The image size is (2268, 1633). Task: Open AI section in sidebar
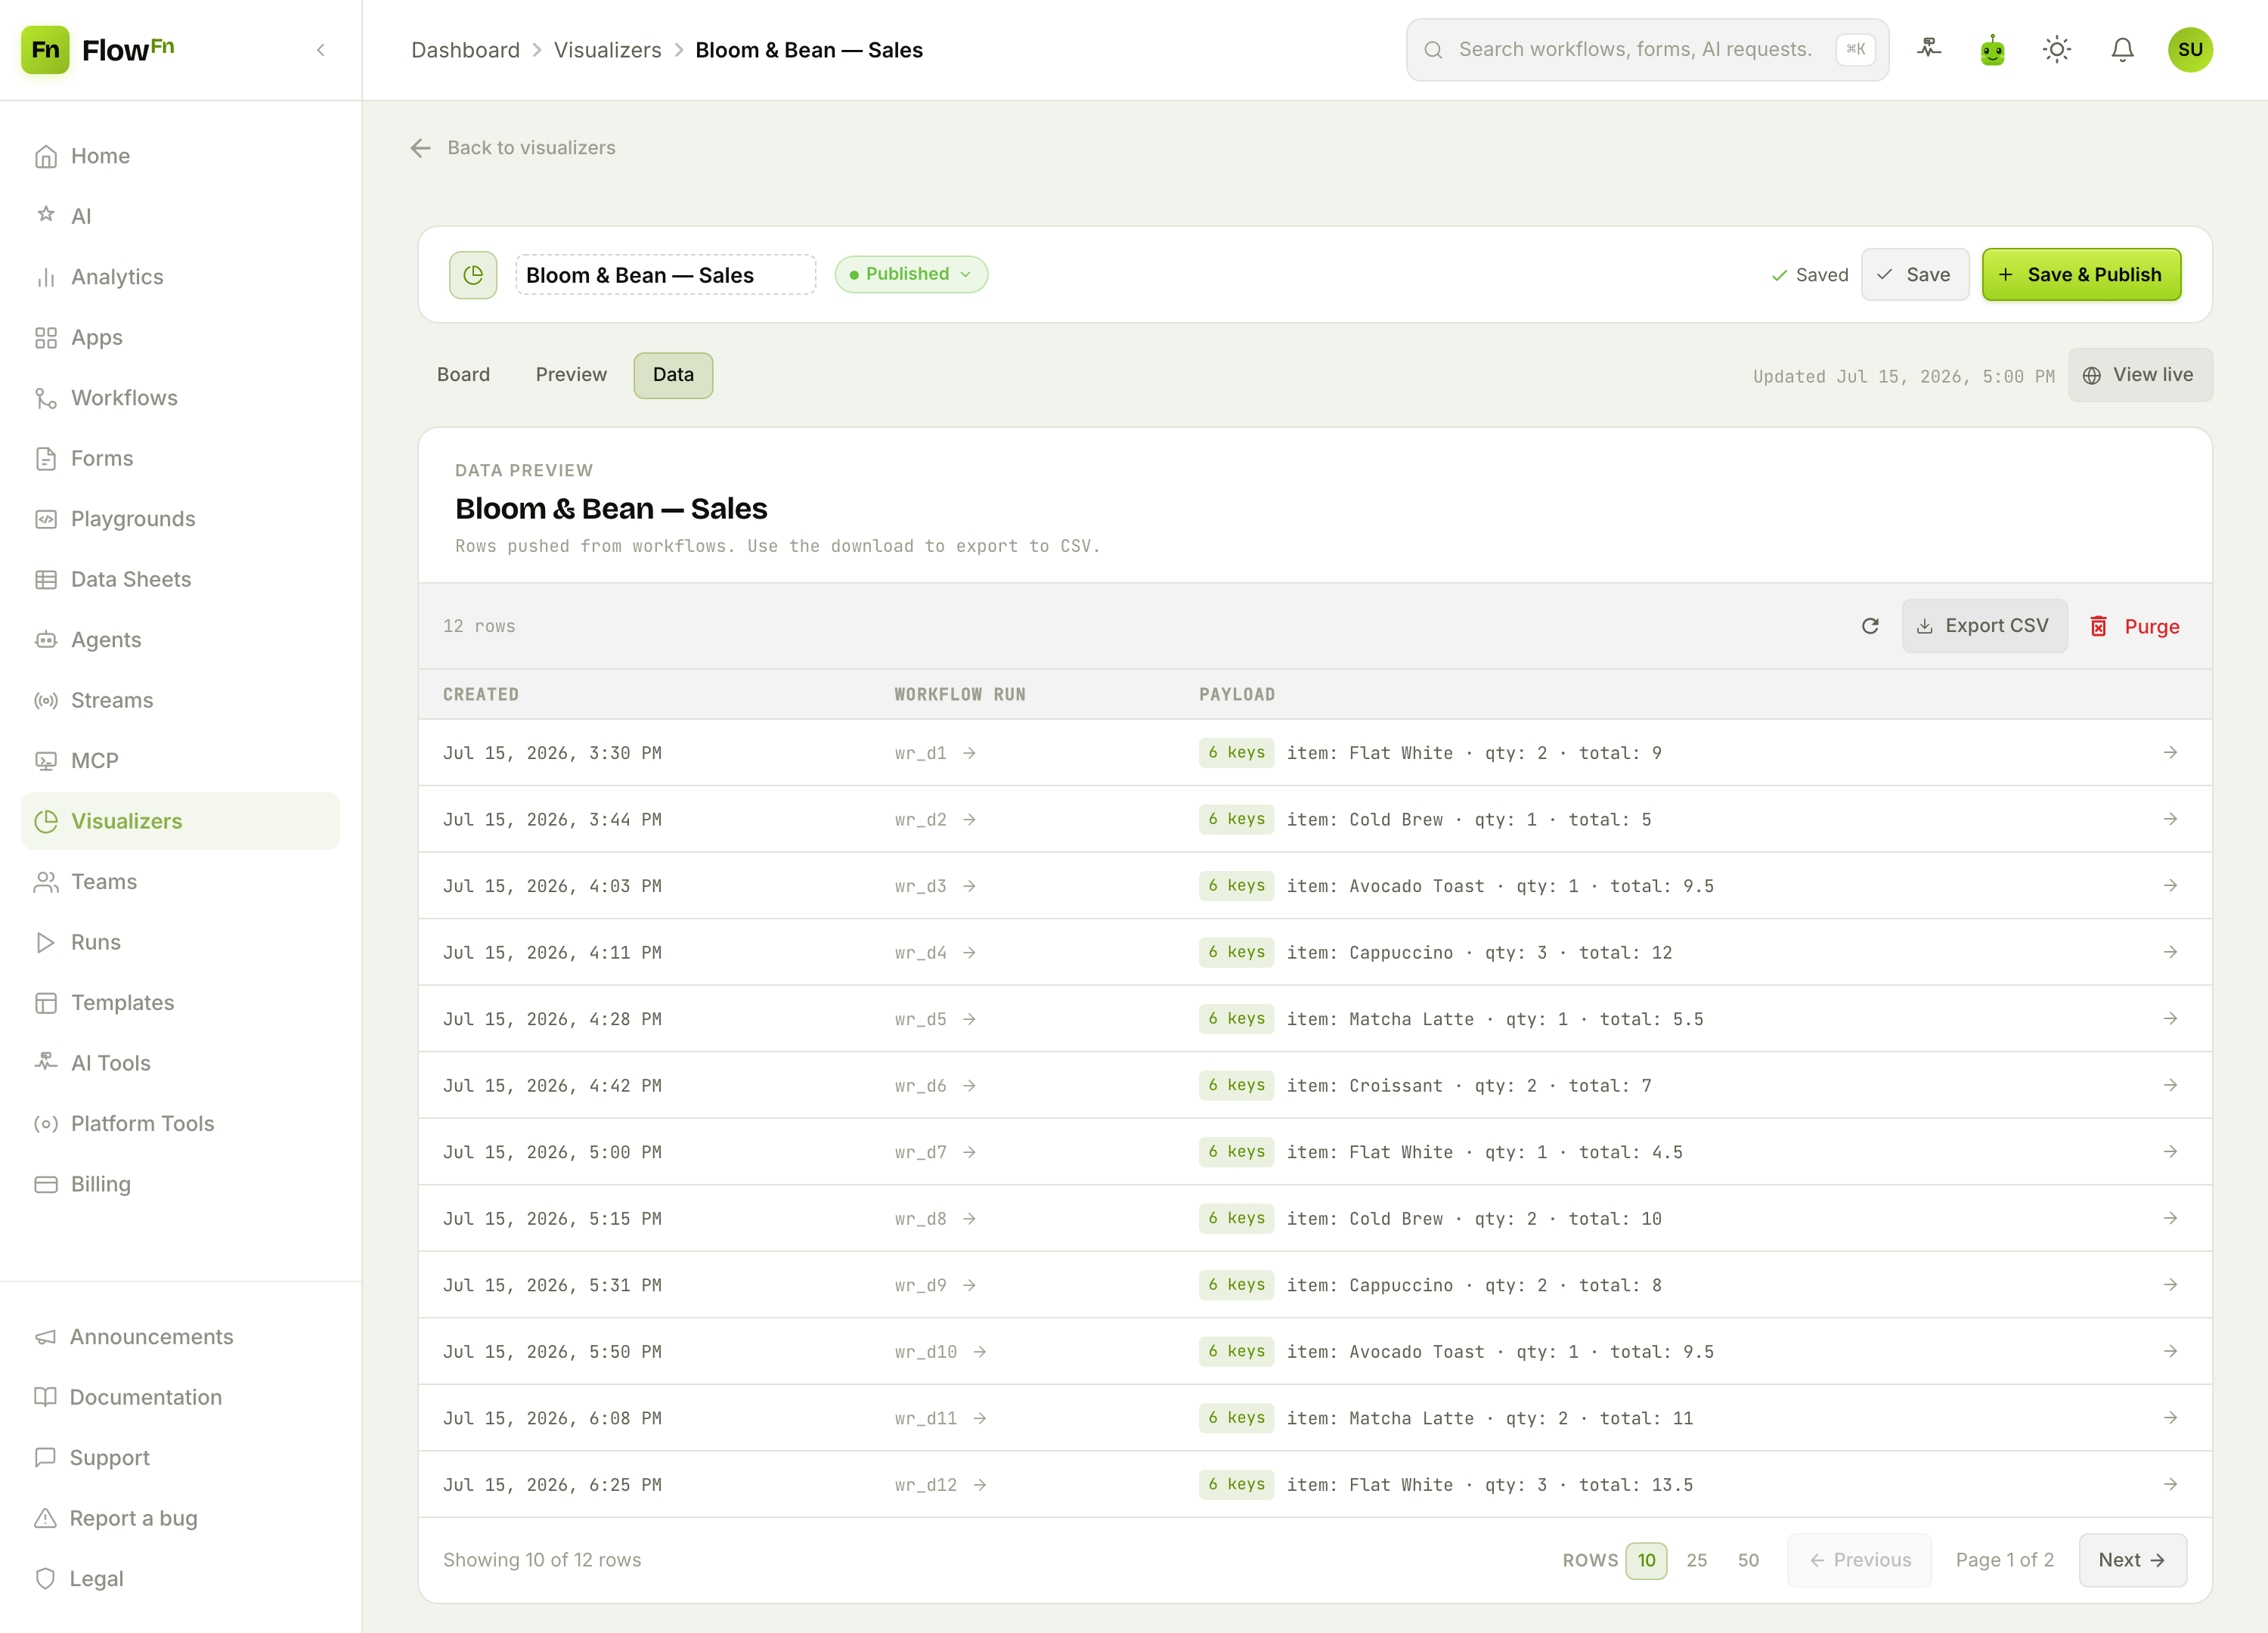pyautogui.click(x=180, y=216)
